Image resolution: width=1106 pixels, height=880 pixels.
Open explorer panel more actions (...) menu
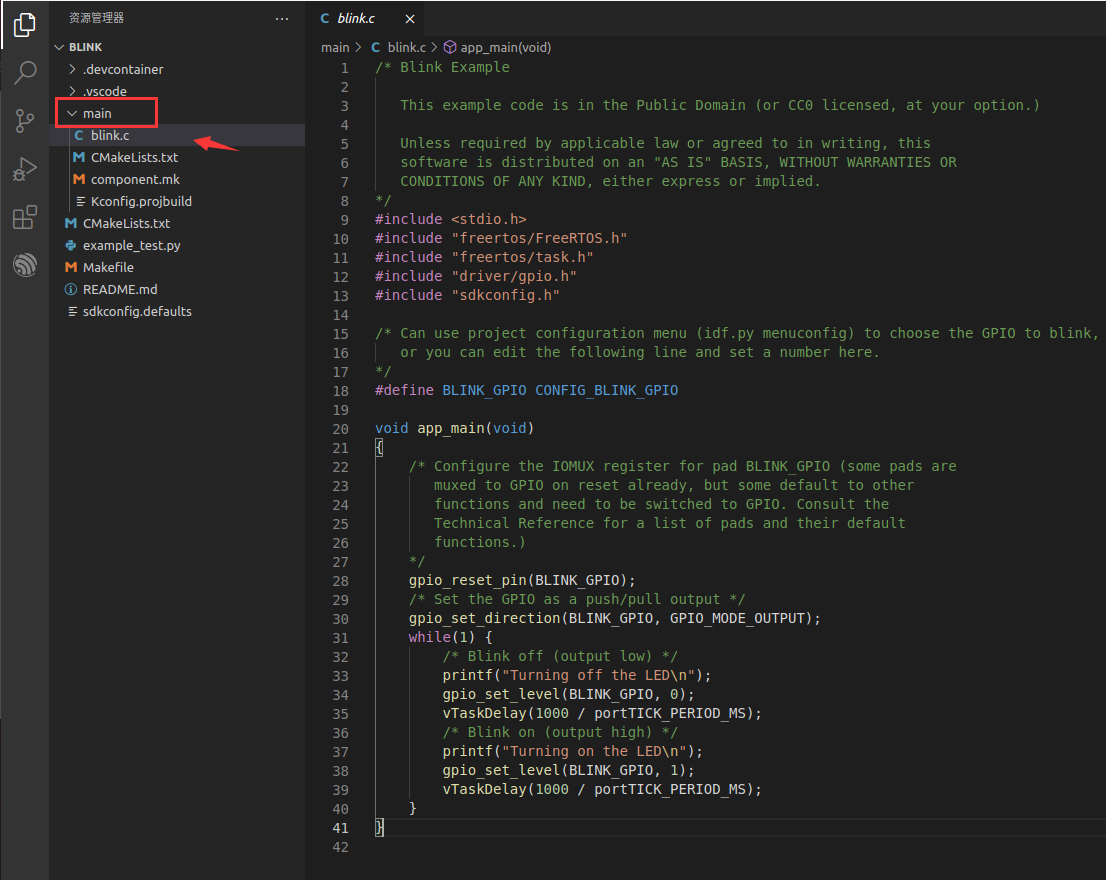point(282,18)
